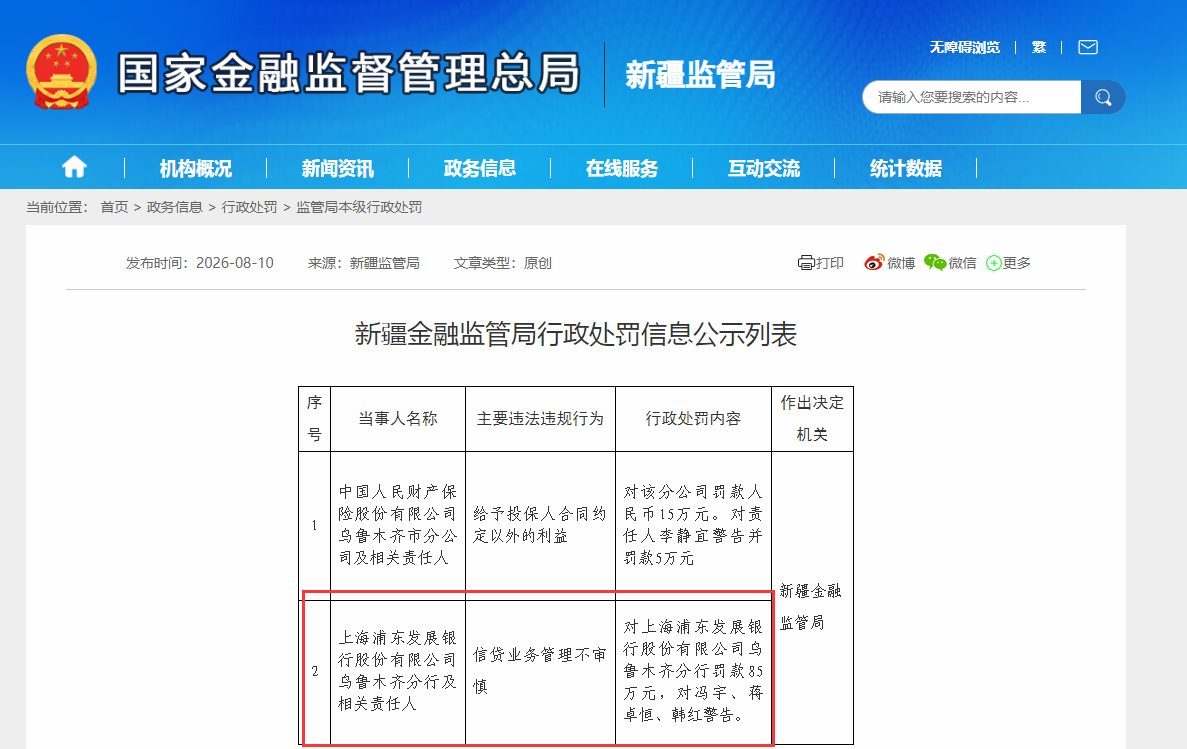Focus the search input field
1187x749 pixels.
coord(971,97)
